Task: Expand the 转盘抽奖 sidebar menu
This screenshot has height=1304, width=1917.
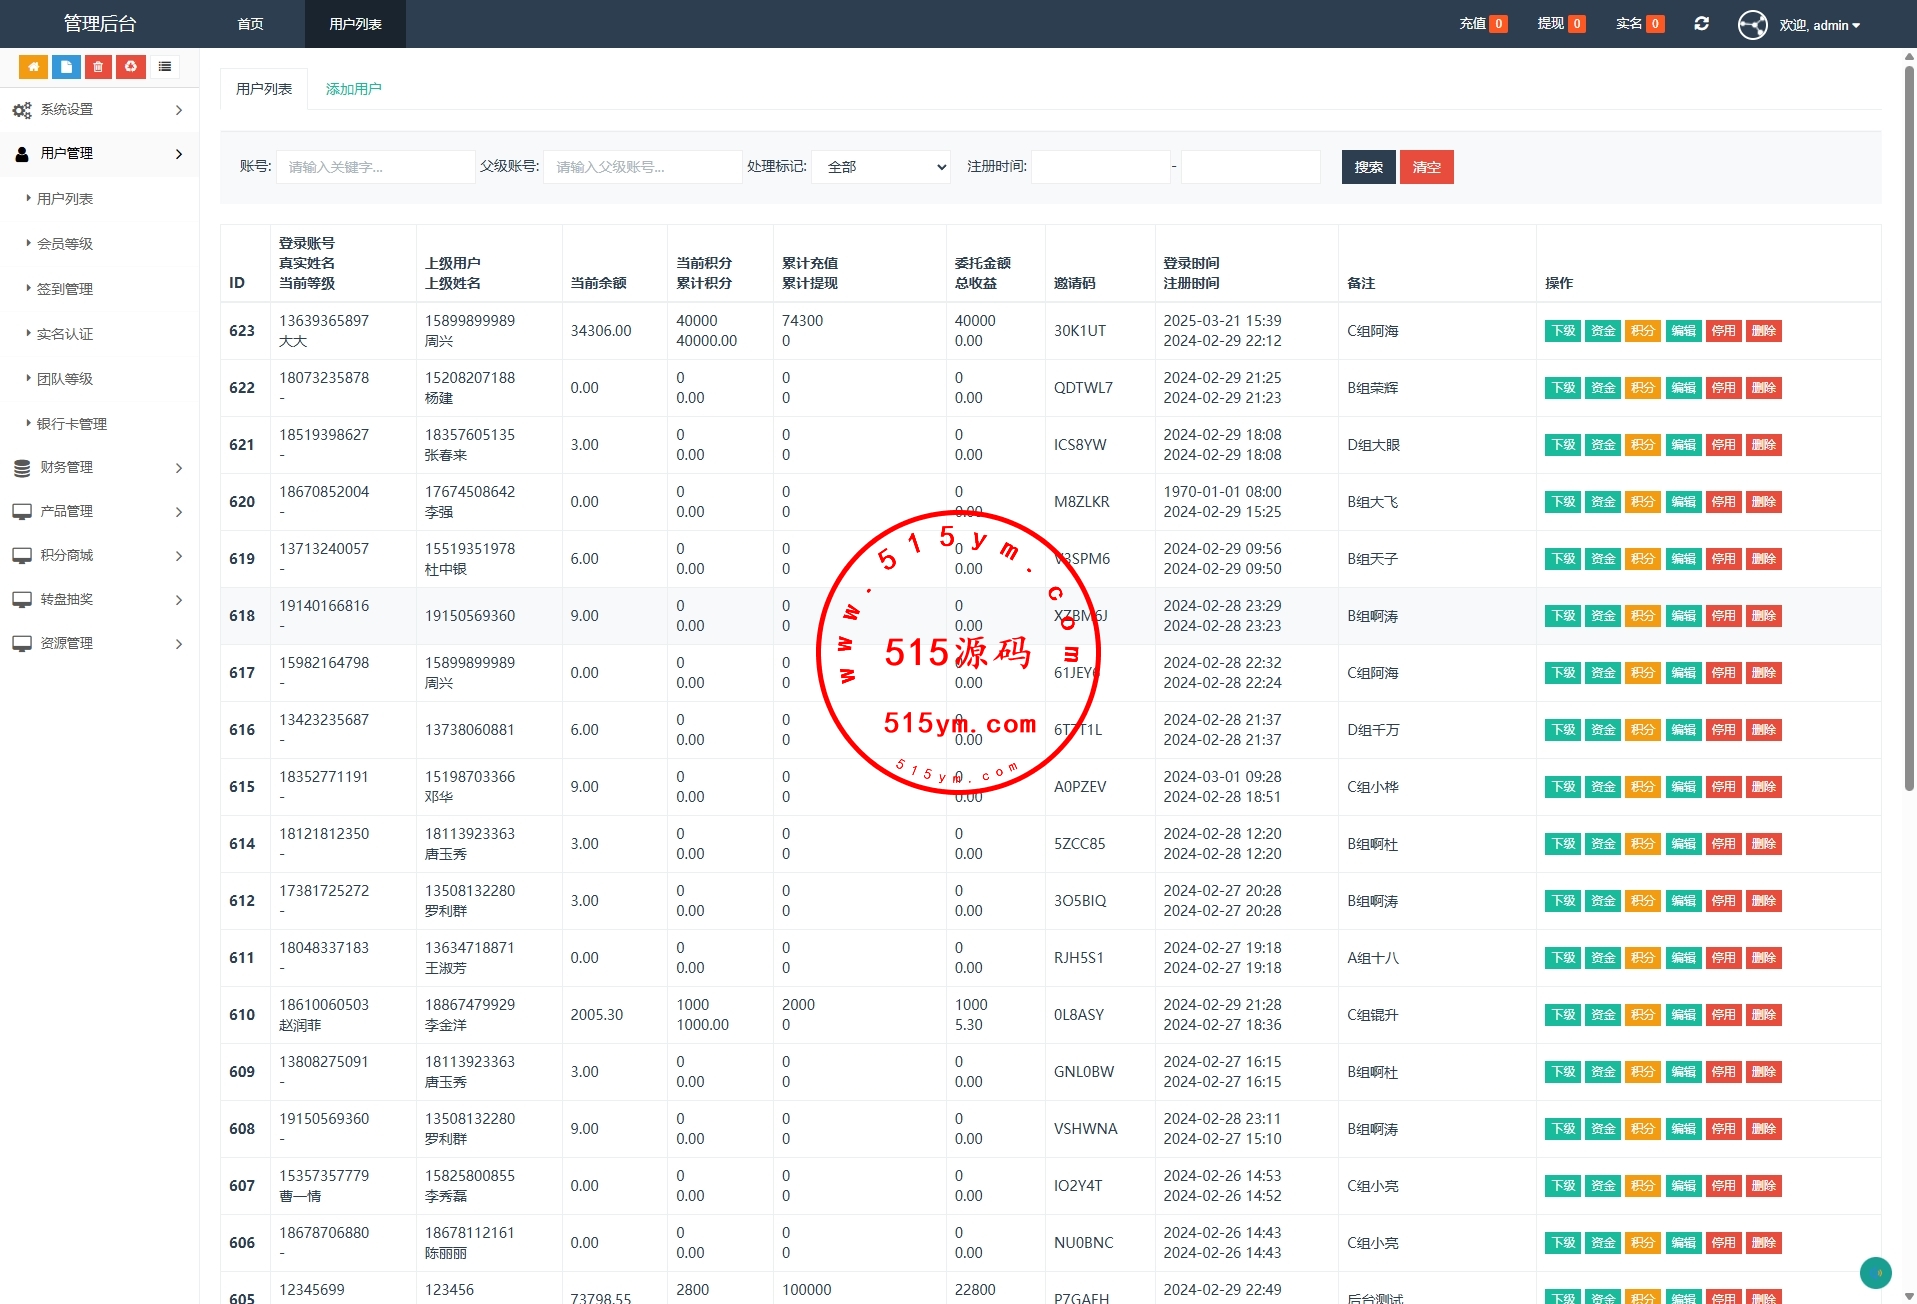Action: [x=99, y=599]
